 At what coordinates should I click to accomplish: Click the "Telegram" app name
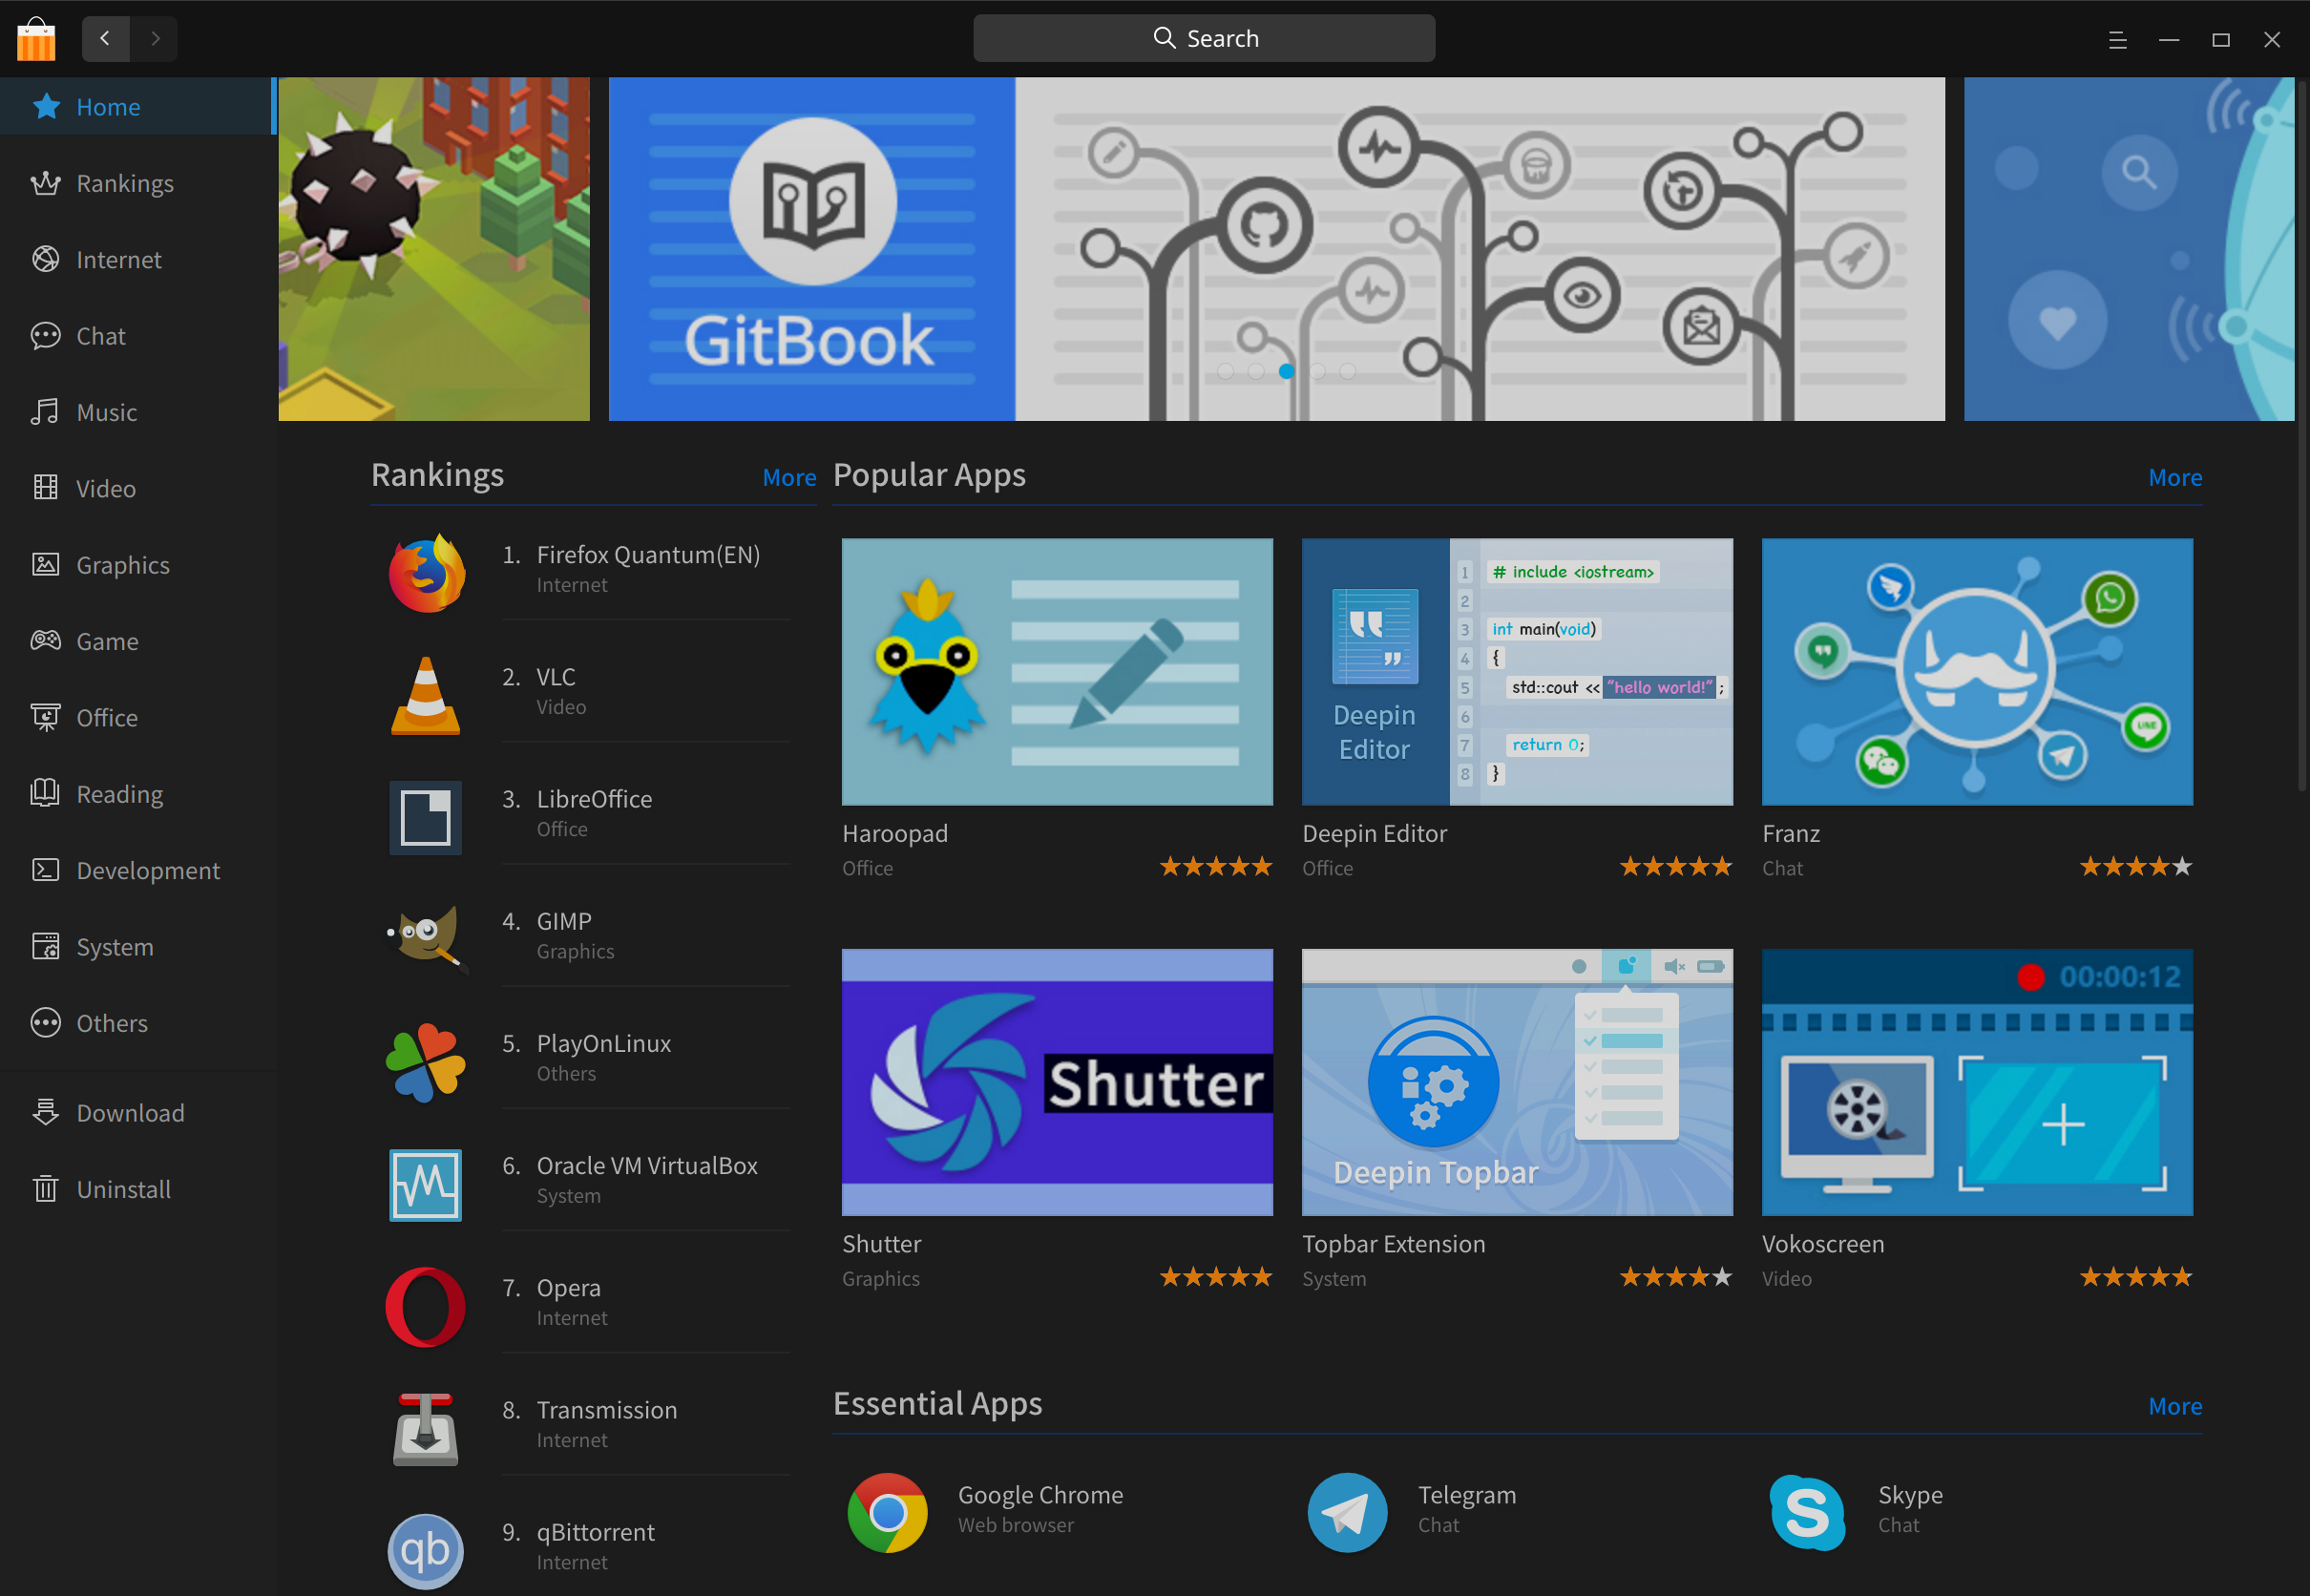point(1467,1495)
